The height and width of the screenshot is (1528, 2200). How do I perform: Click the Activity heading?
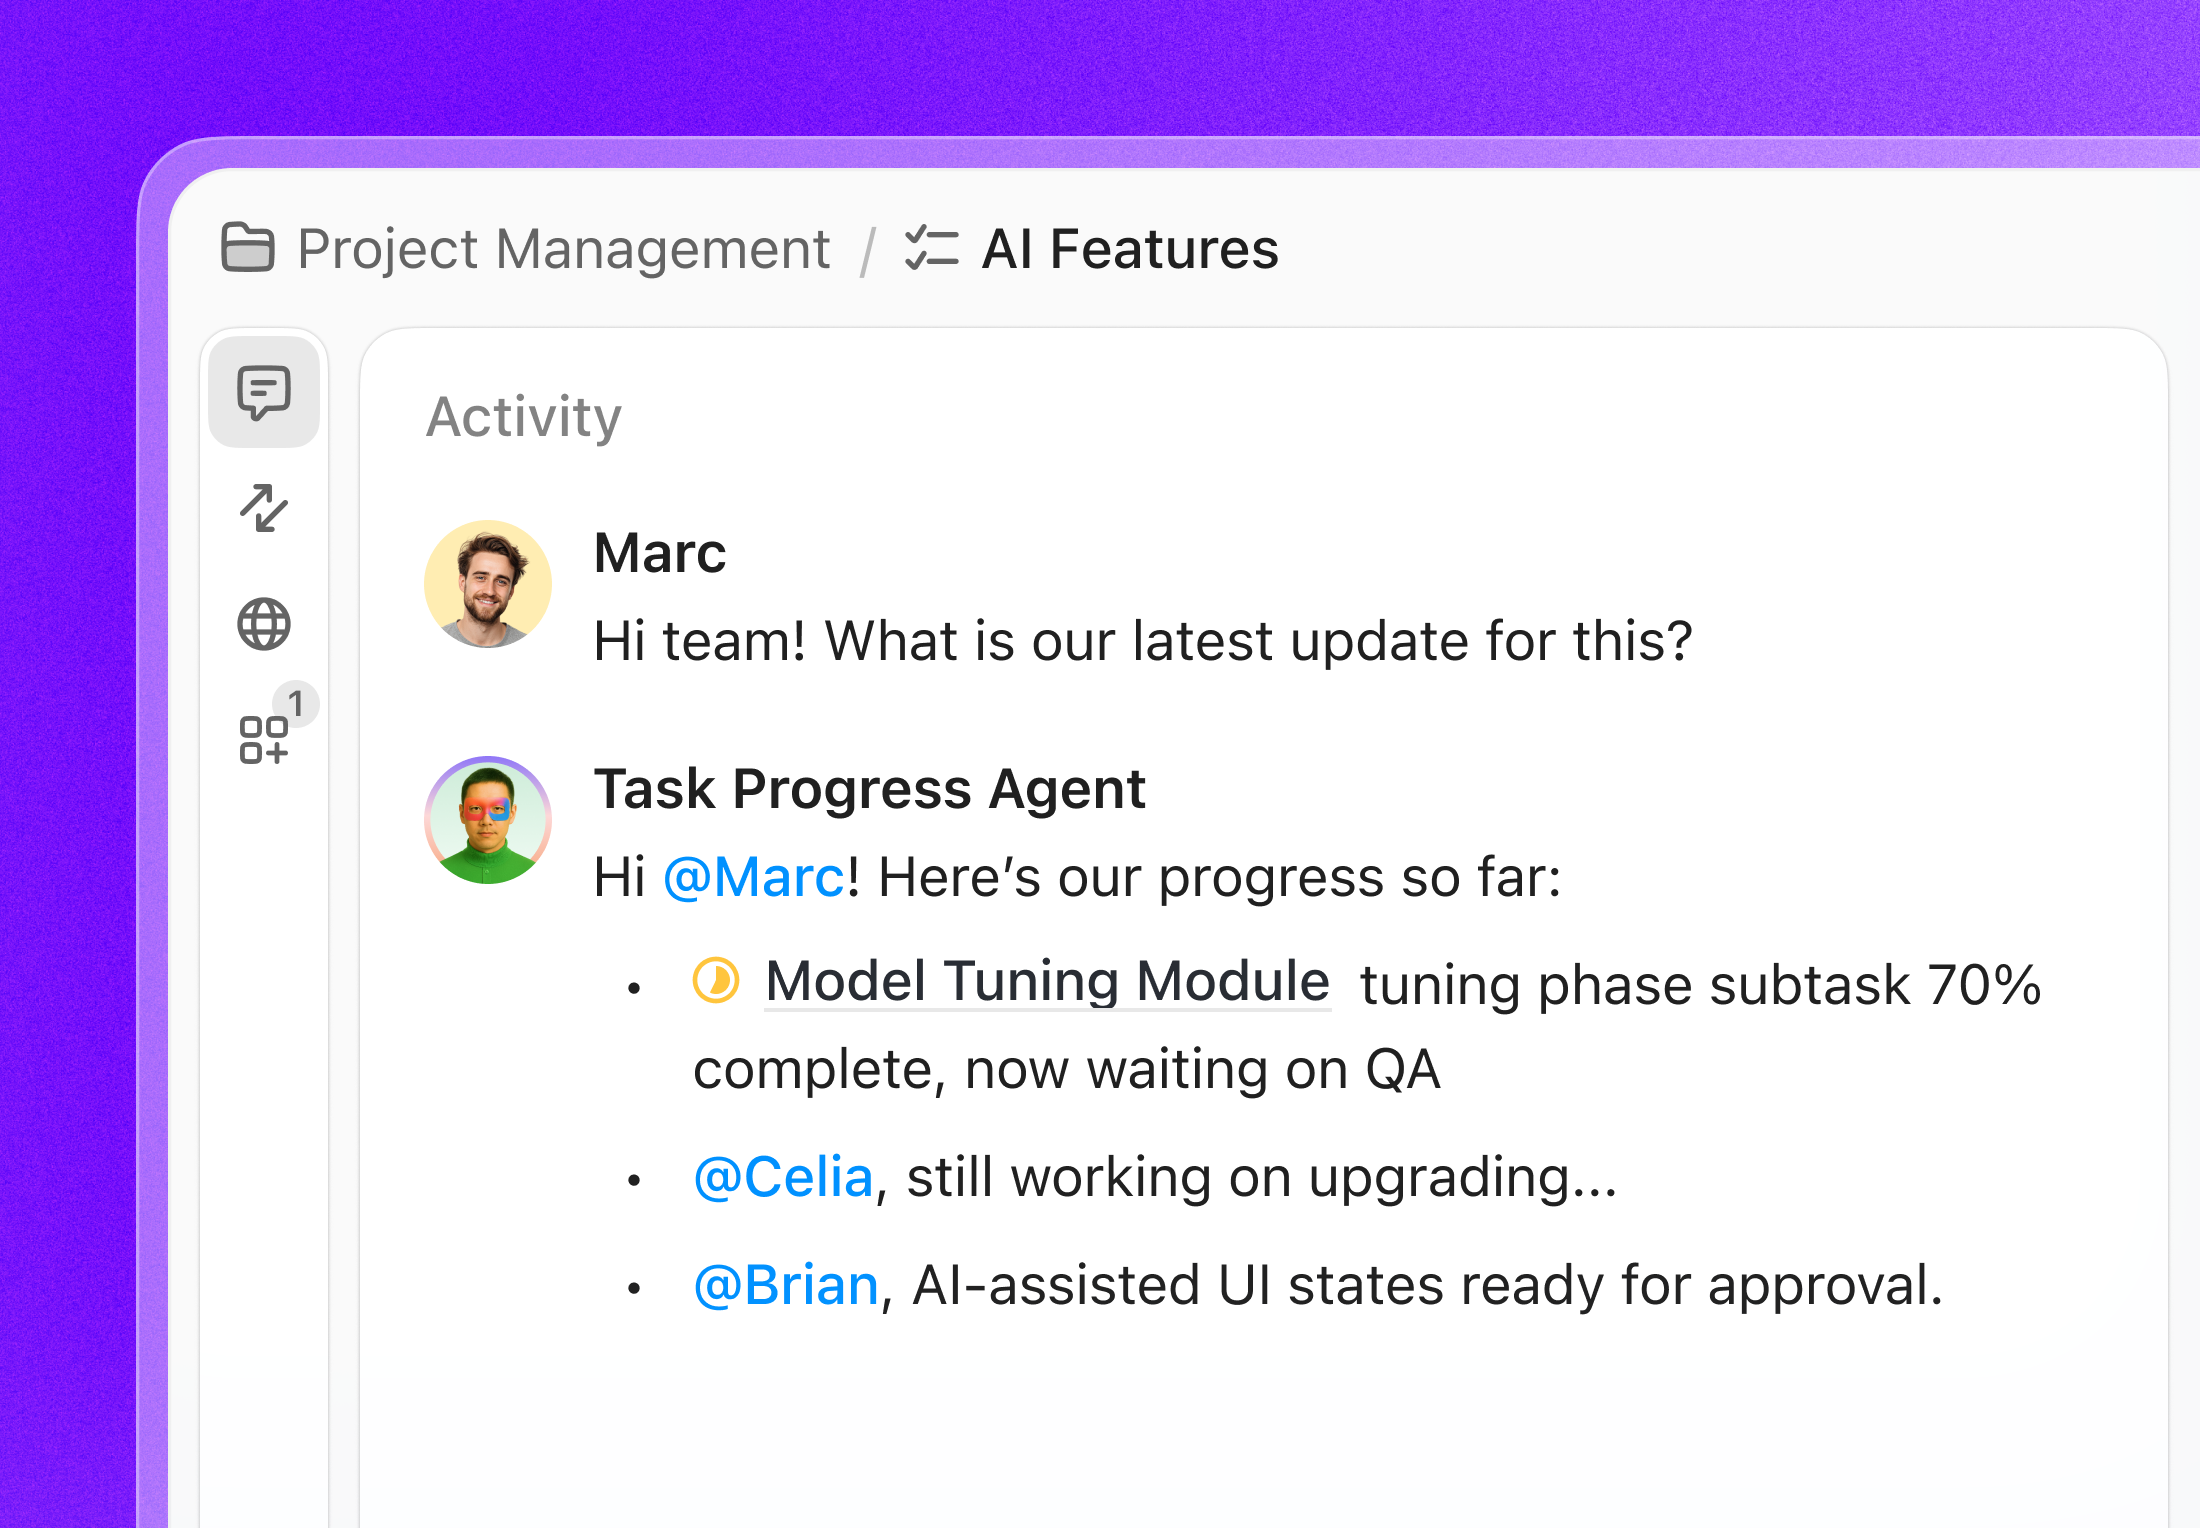point(523,417)
